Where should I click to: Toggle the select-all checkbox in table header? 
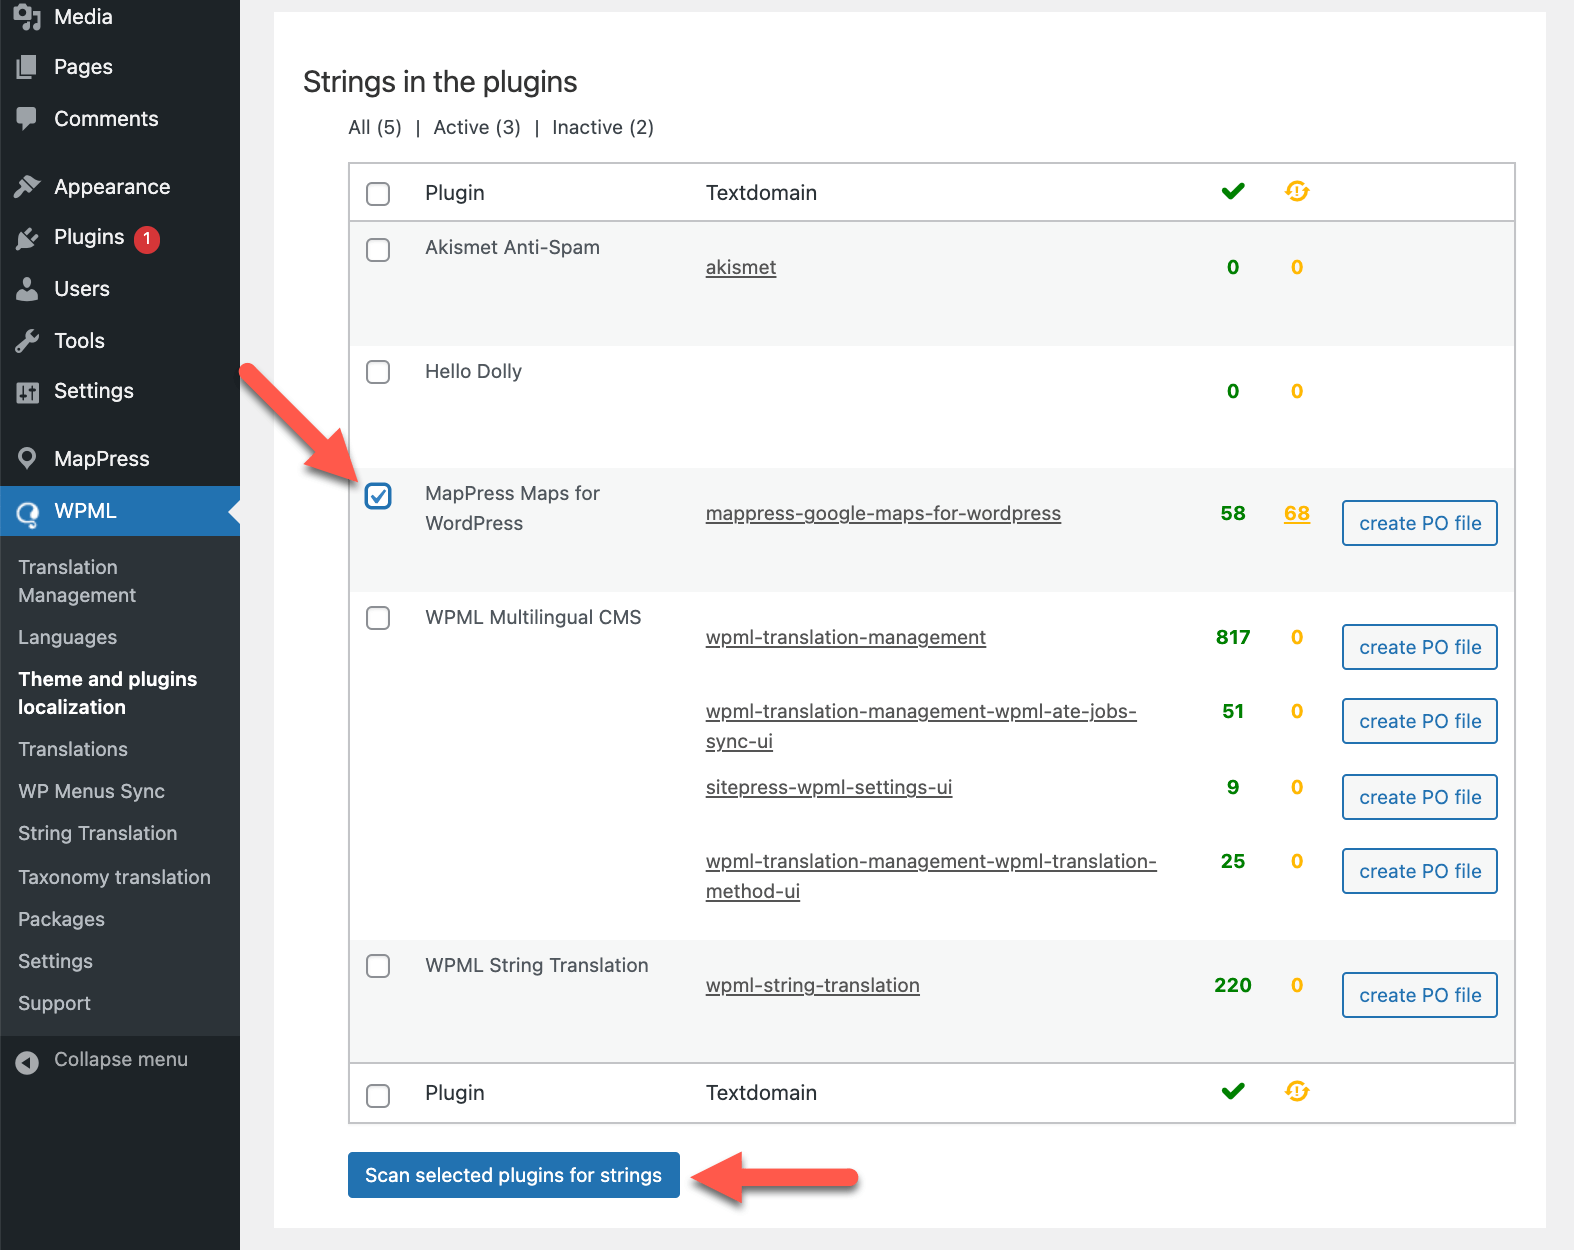tap(378, 194)
